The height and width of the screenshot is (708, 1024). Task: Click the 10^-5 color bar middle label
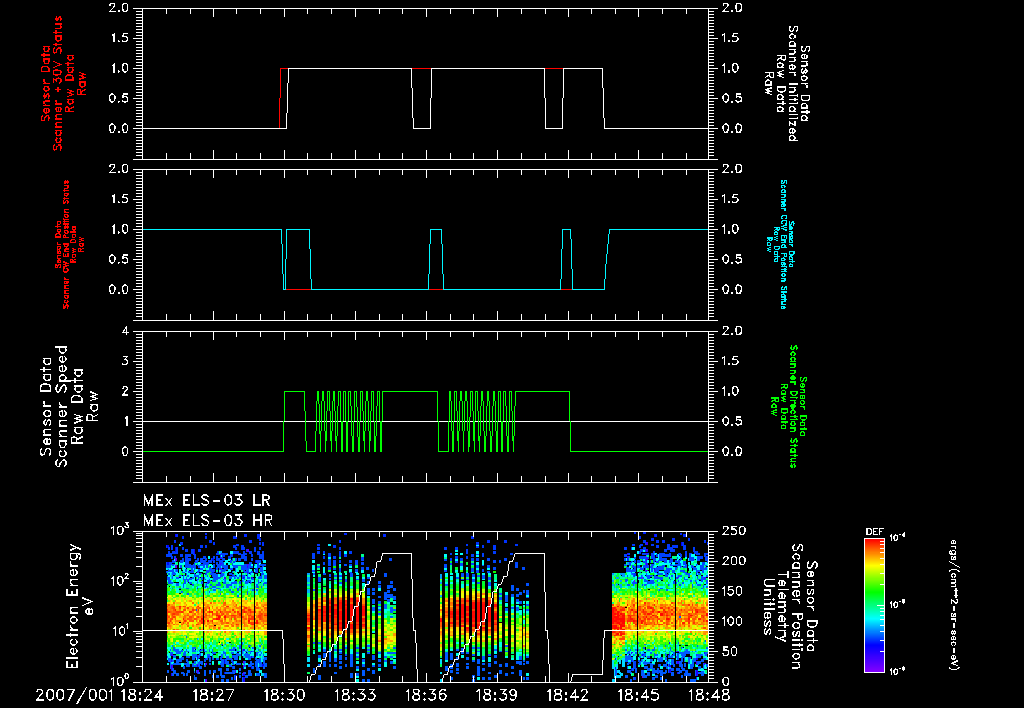point(898,604)
